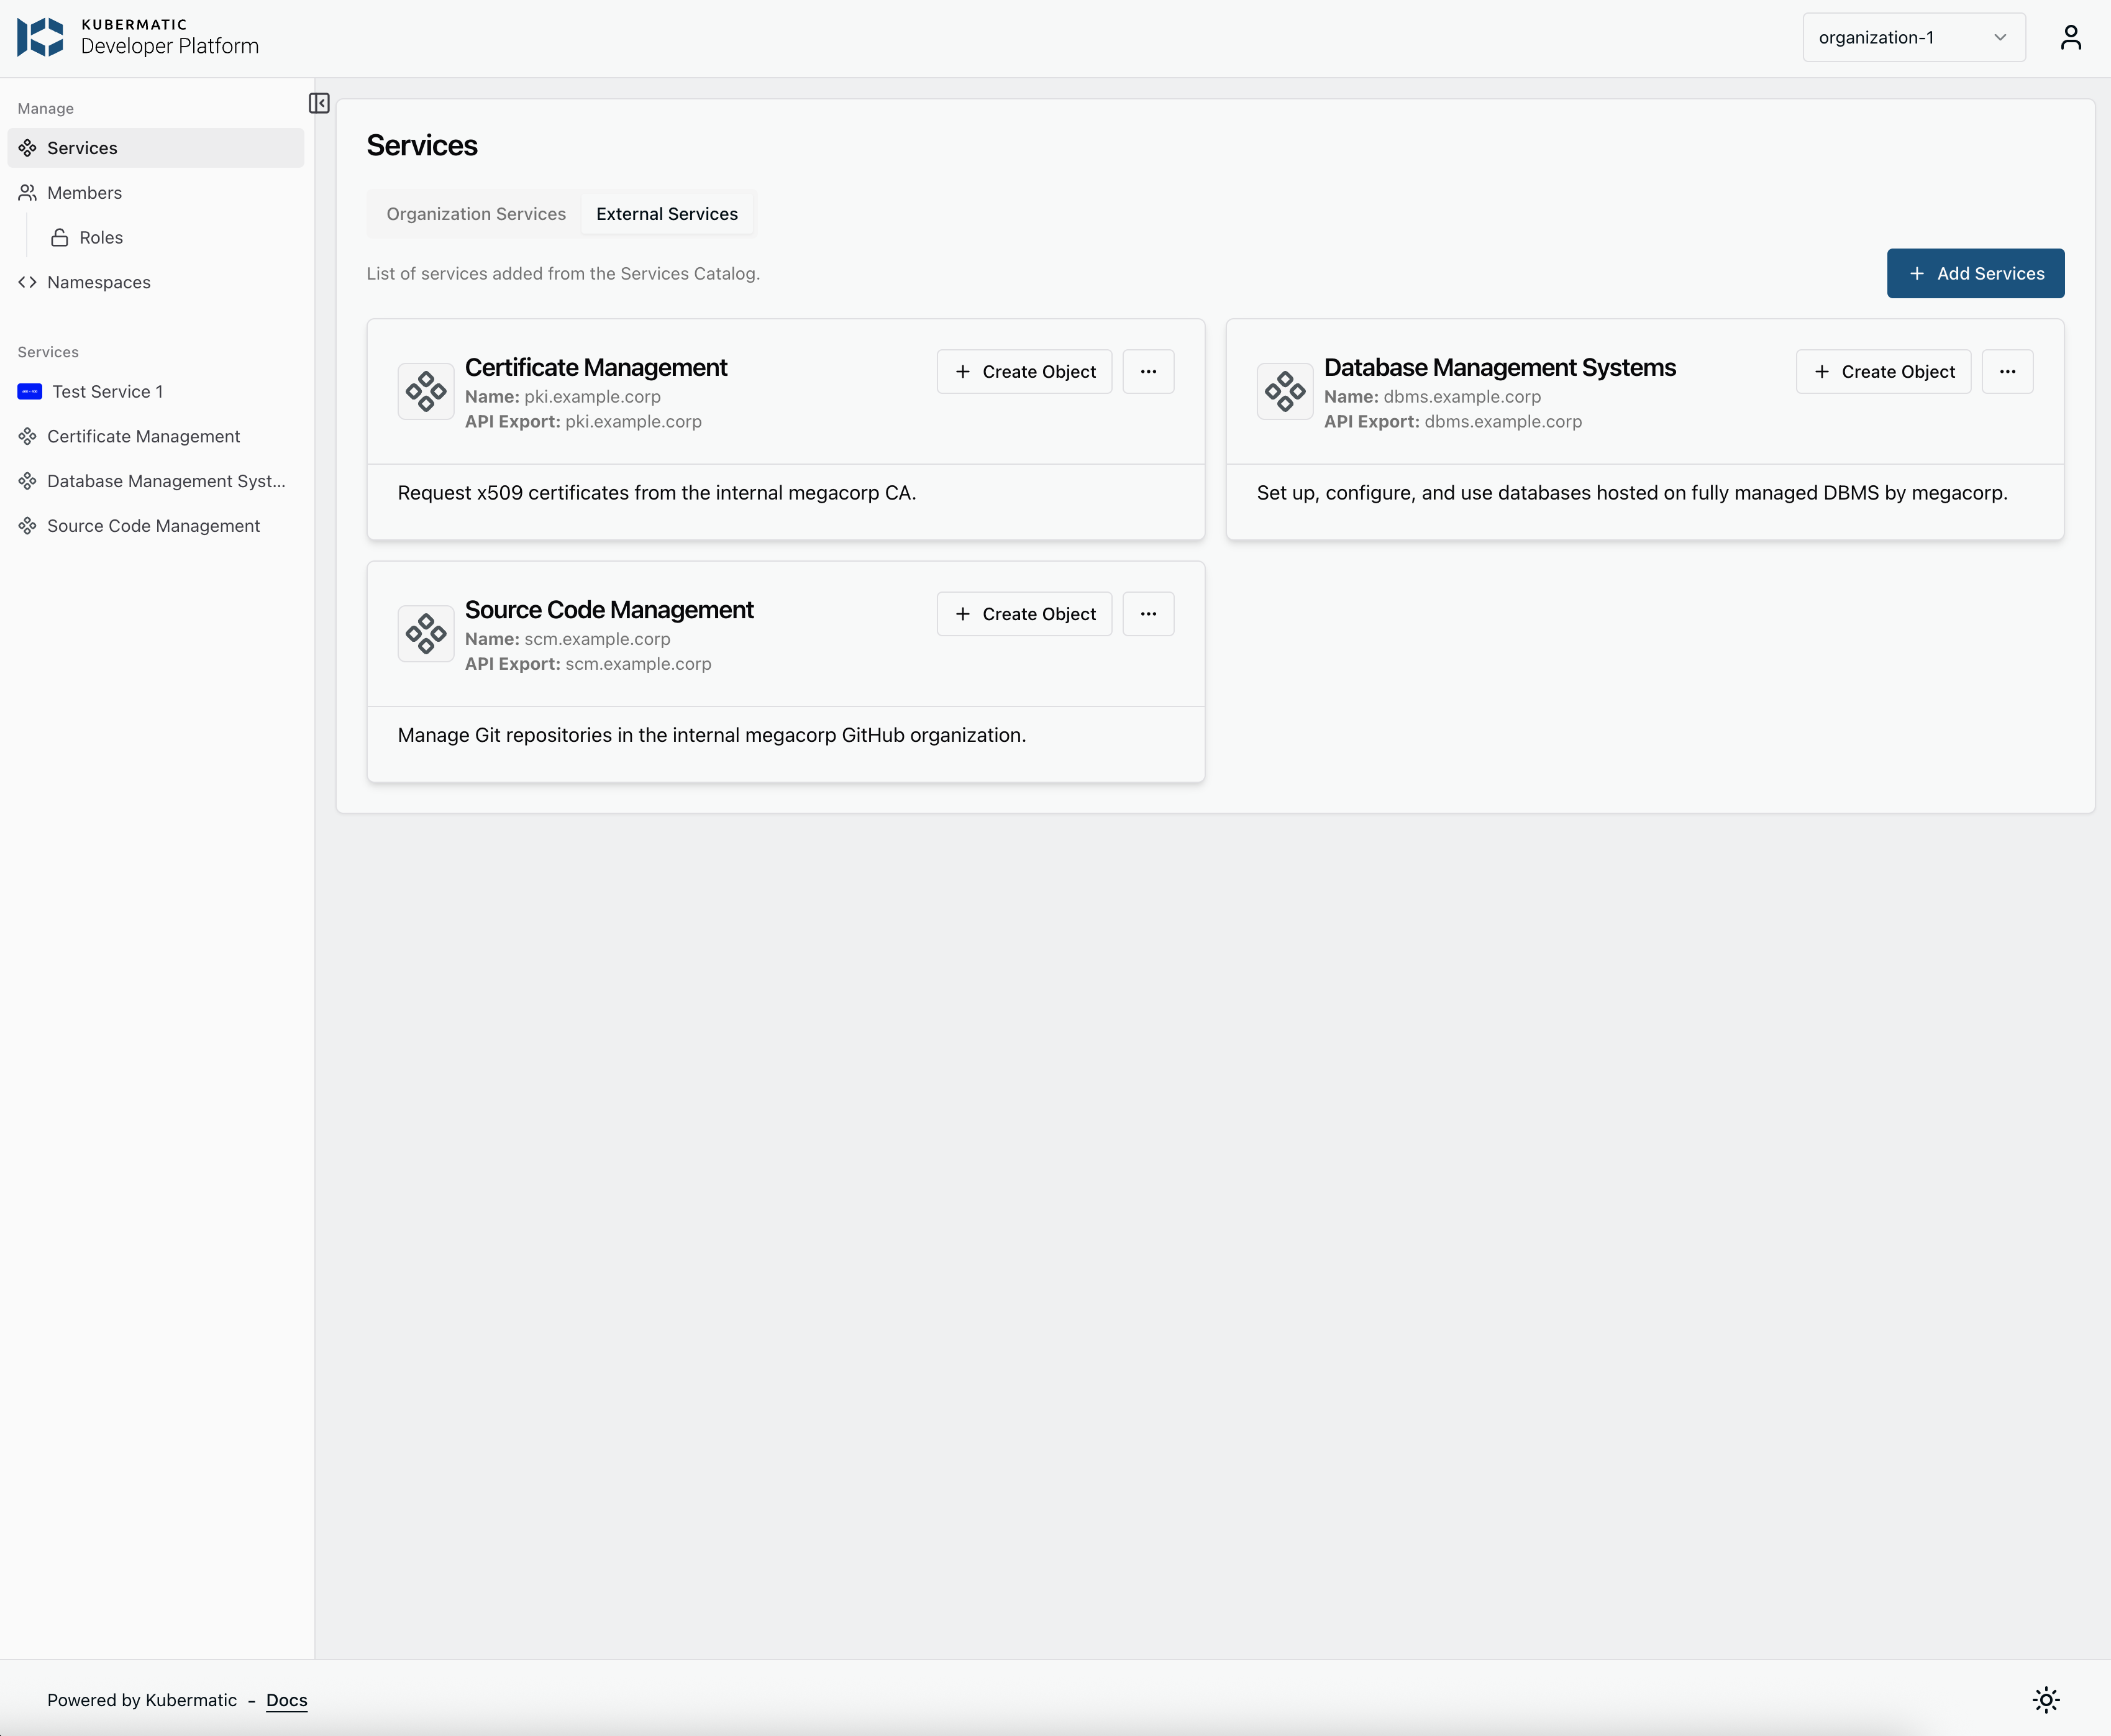
Task: Toggle to Organization Services view
Action: point(475,213)
